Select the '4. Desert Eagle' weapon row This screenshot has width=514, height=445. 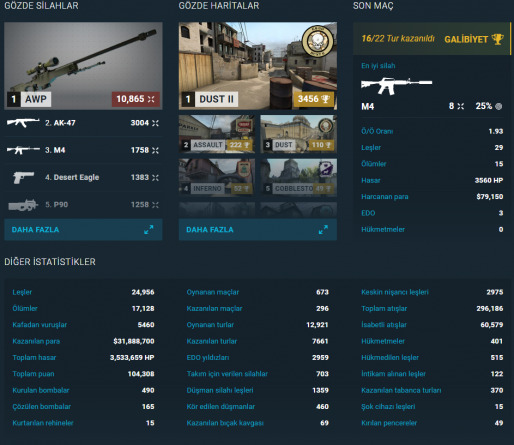pyautogui.click(x=83, y=177)
